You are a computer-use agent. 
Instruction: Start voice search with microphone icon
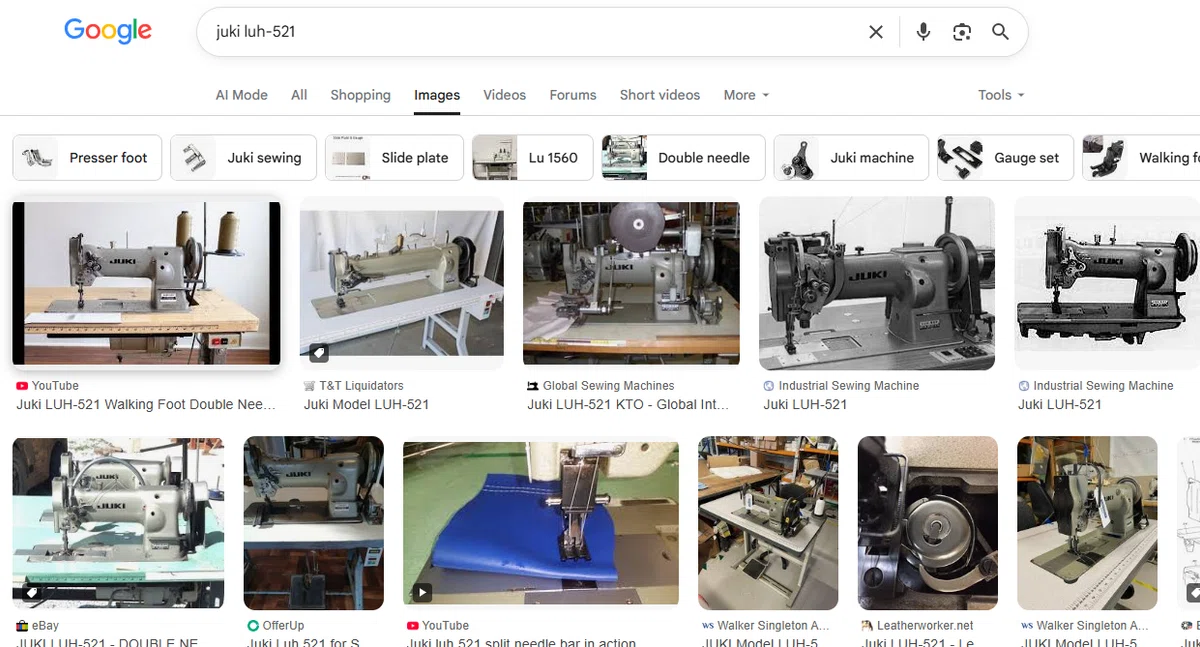(923, 32)
